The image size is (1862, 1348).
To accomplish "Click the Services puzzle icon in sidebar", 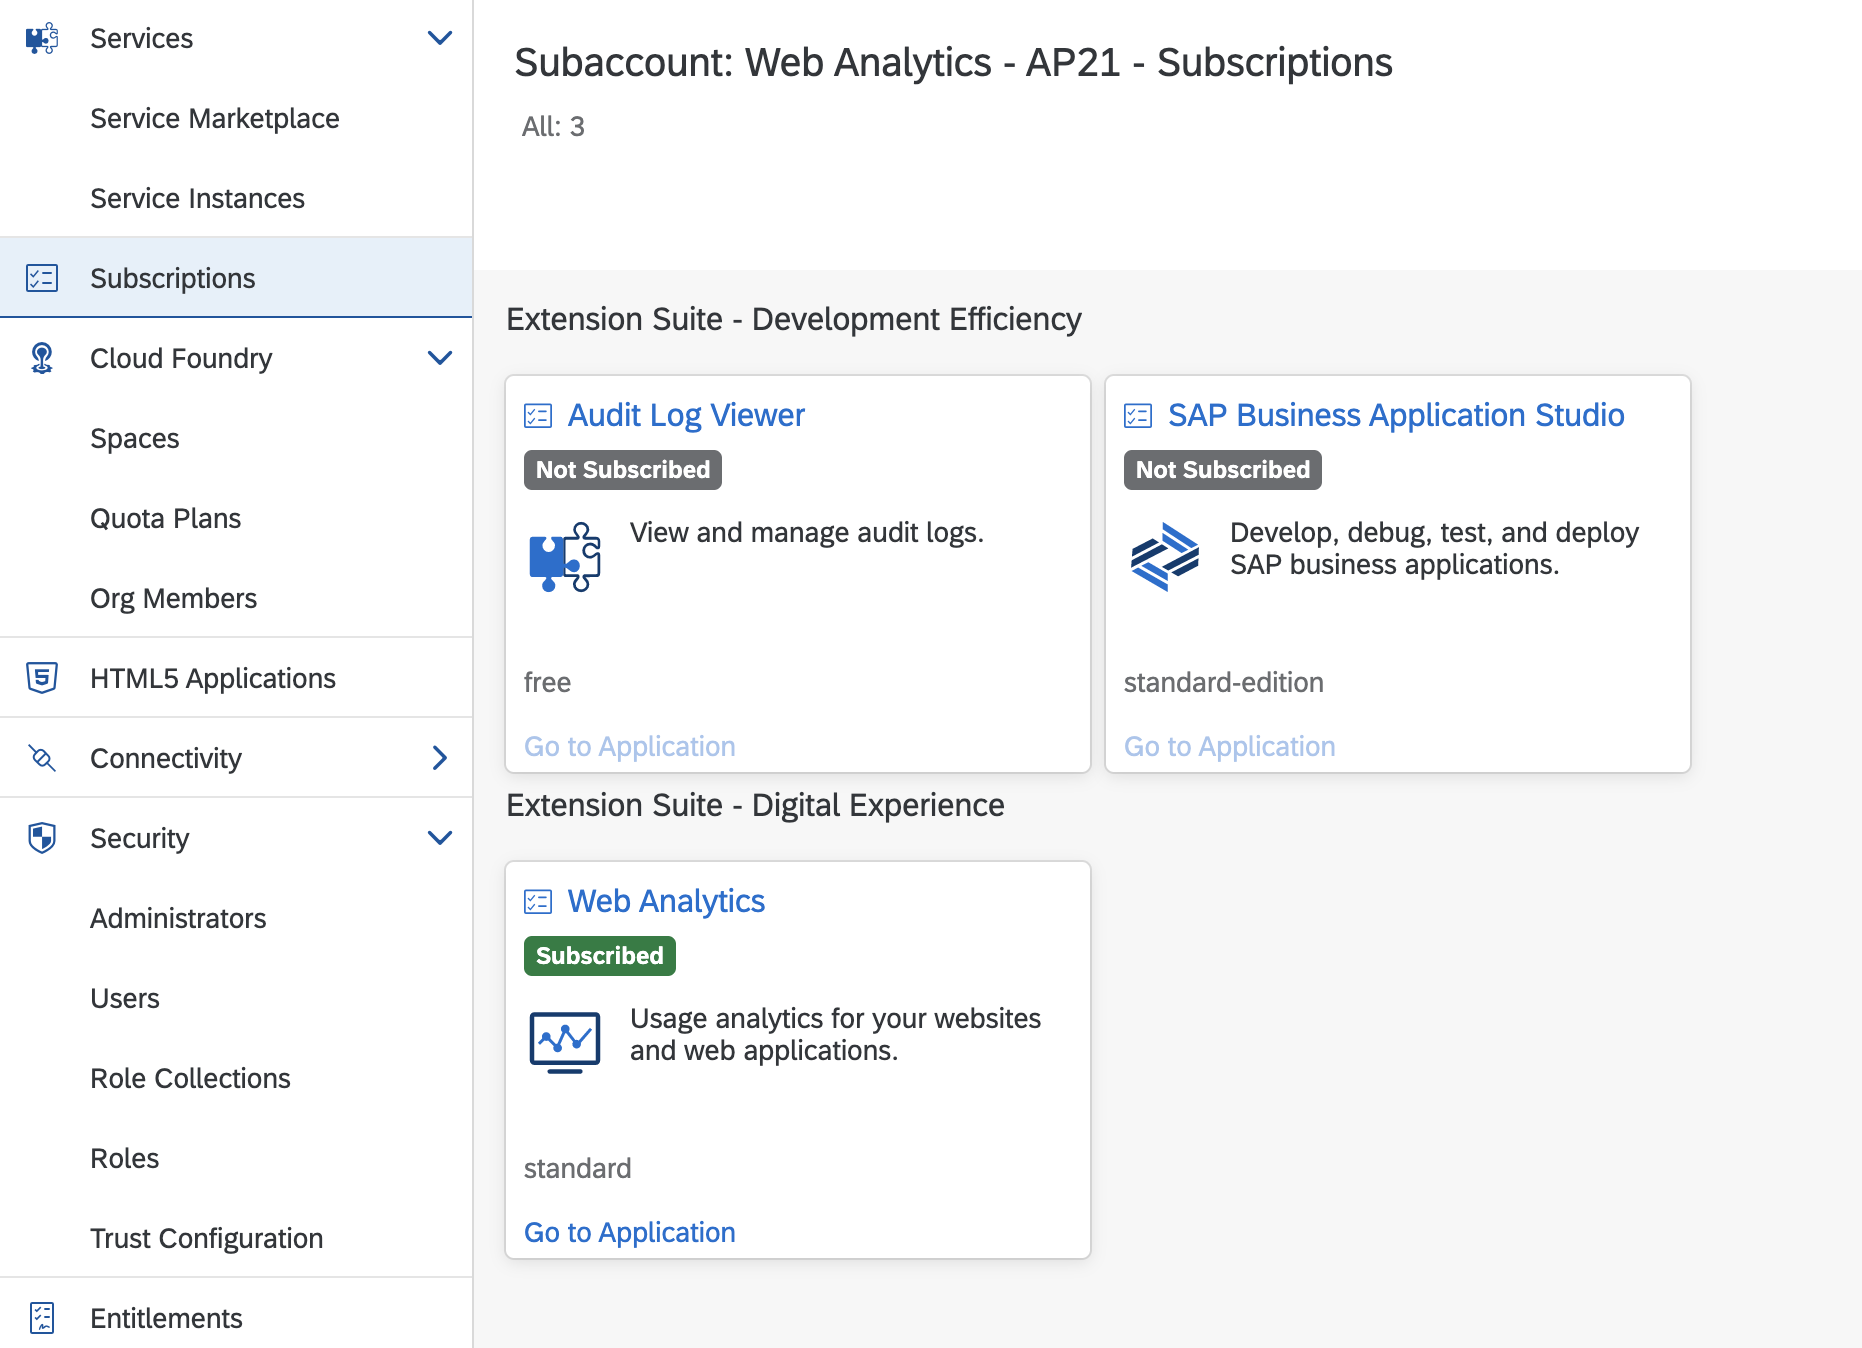I will point(42,38).
